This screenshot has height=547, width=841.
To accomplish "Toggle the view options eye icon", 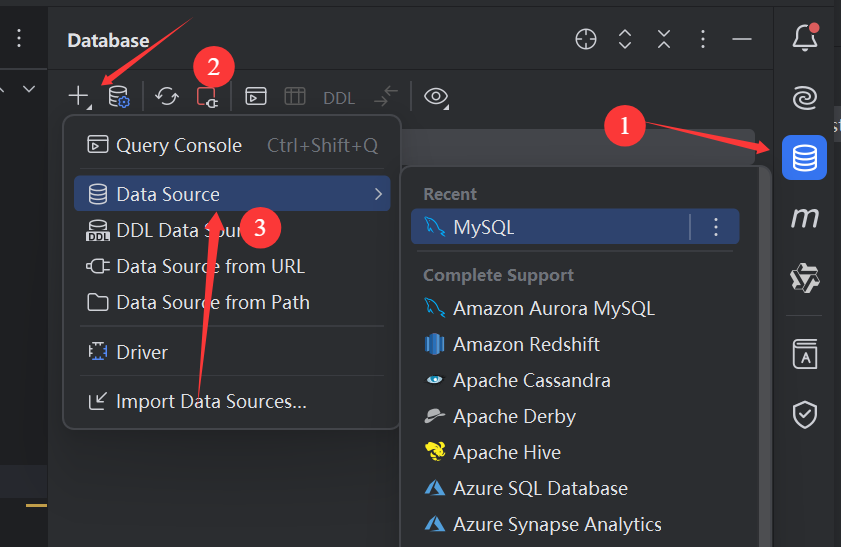I will point(435,96).
